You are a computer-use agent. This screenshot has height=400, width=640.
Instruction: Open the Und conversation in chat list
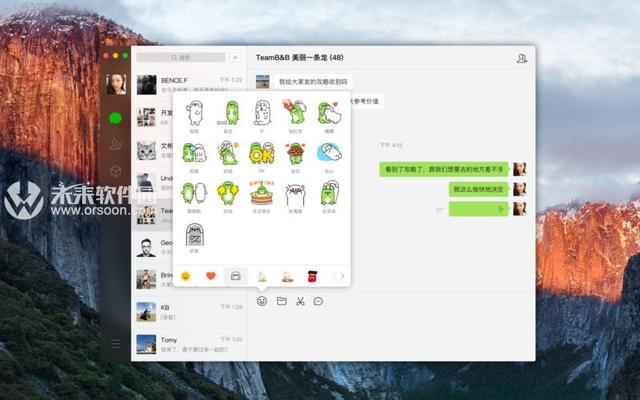(x=153, y=182)
